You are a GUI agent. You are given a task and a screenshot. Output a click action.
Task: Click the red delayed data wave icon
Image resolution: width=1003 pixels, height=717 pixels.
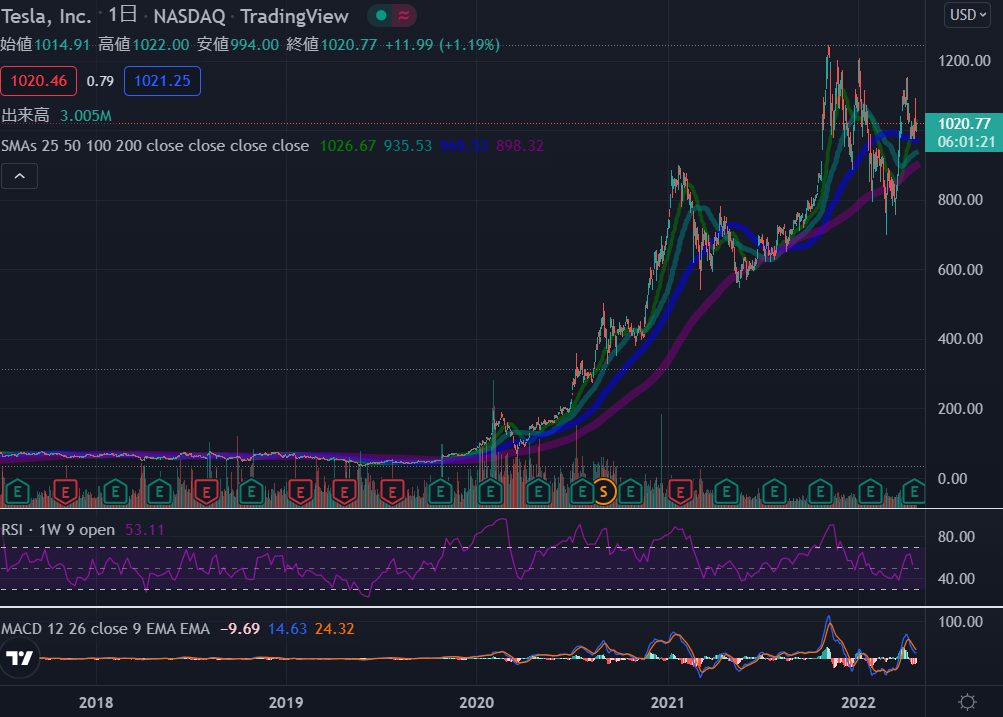tap(403, 15)
